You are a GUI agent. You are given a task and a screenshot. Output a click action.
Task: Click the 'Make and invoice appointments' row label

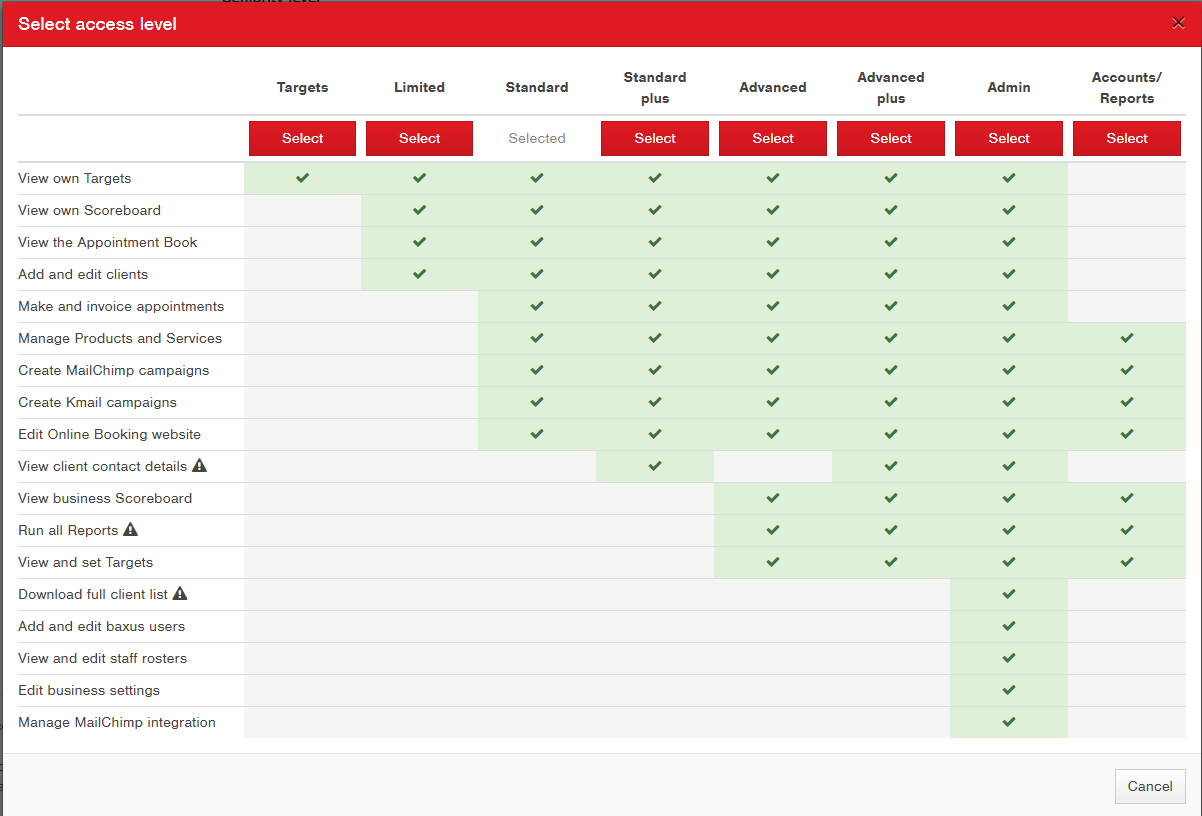click(121, 306)
